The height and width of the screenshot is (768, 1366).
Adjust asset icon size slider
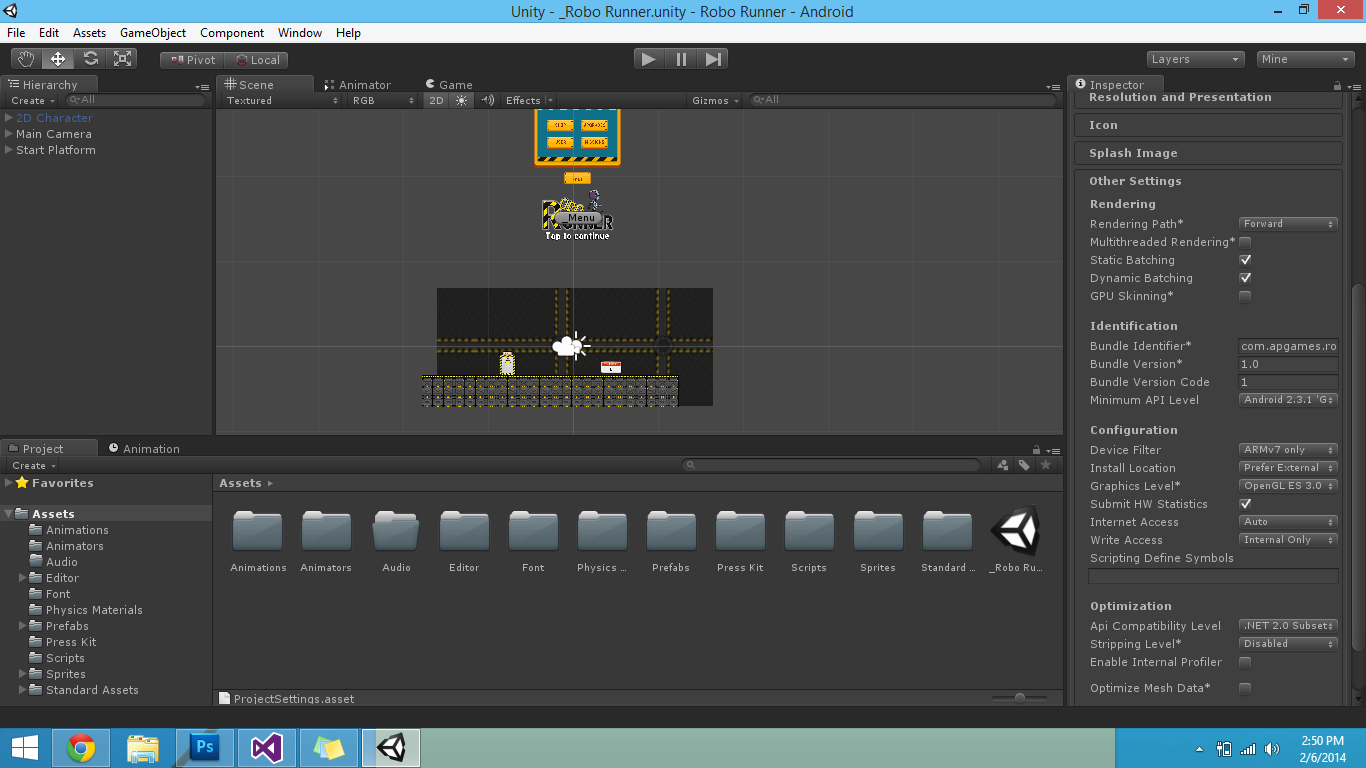[1019, 698]
